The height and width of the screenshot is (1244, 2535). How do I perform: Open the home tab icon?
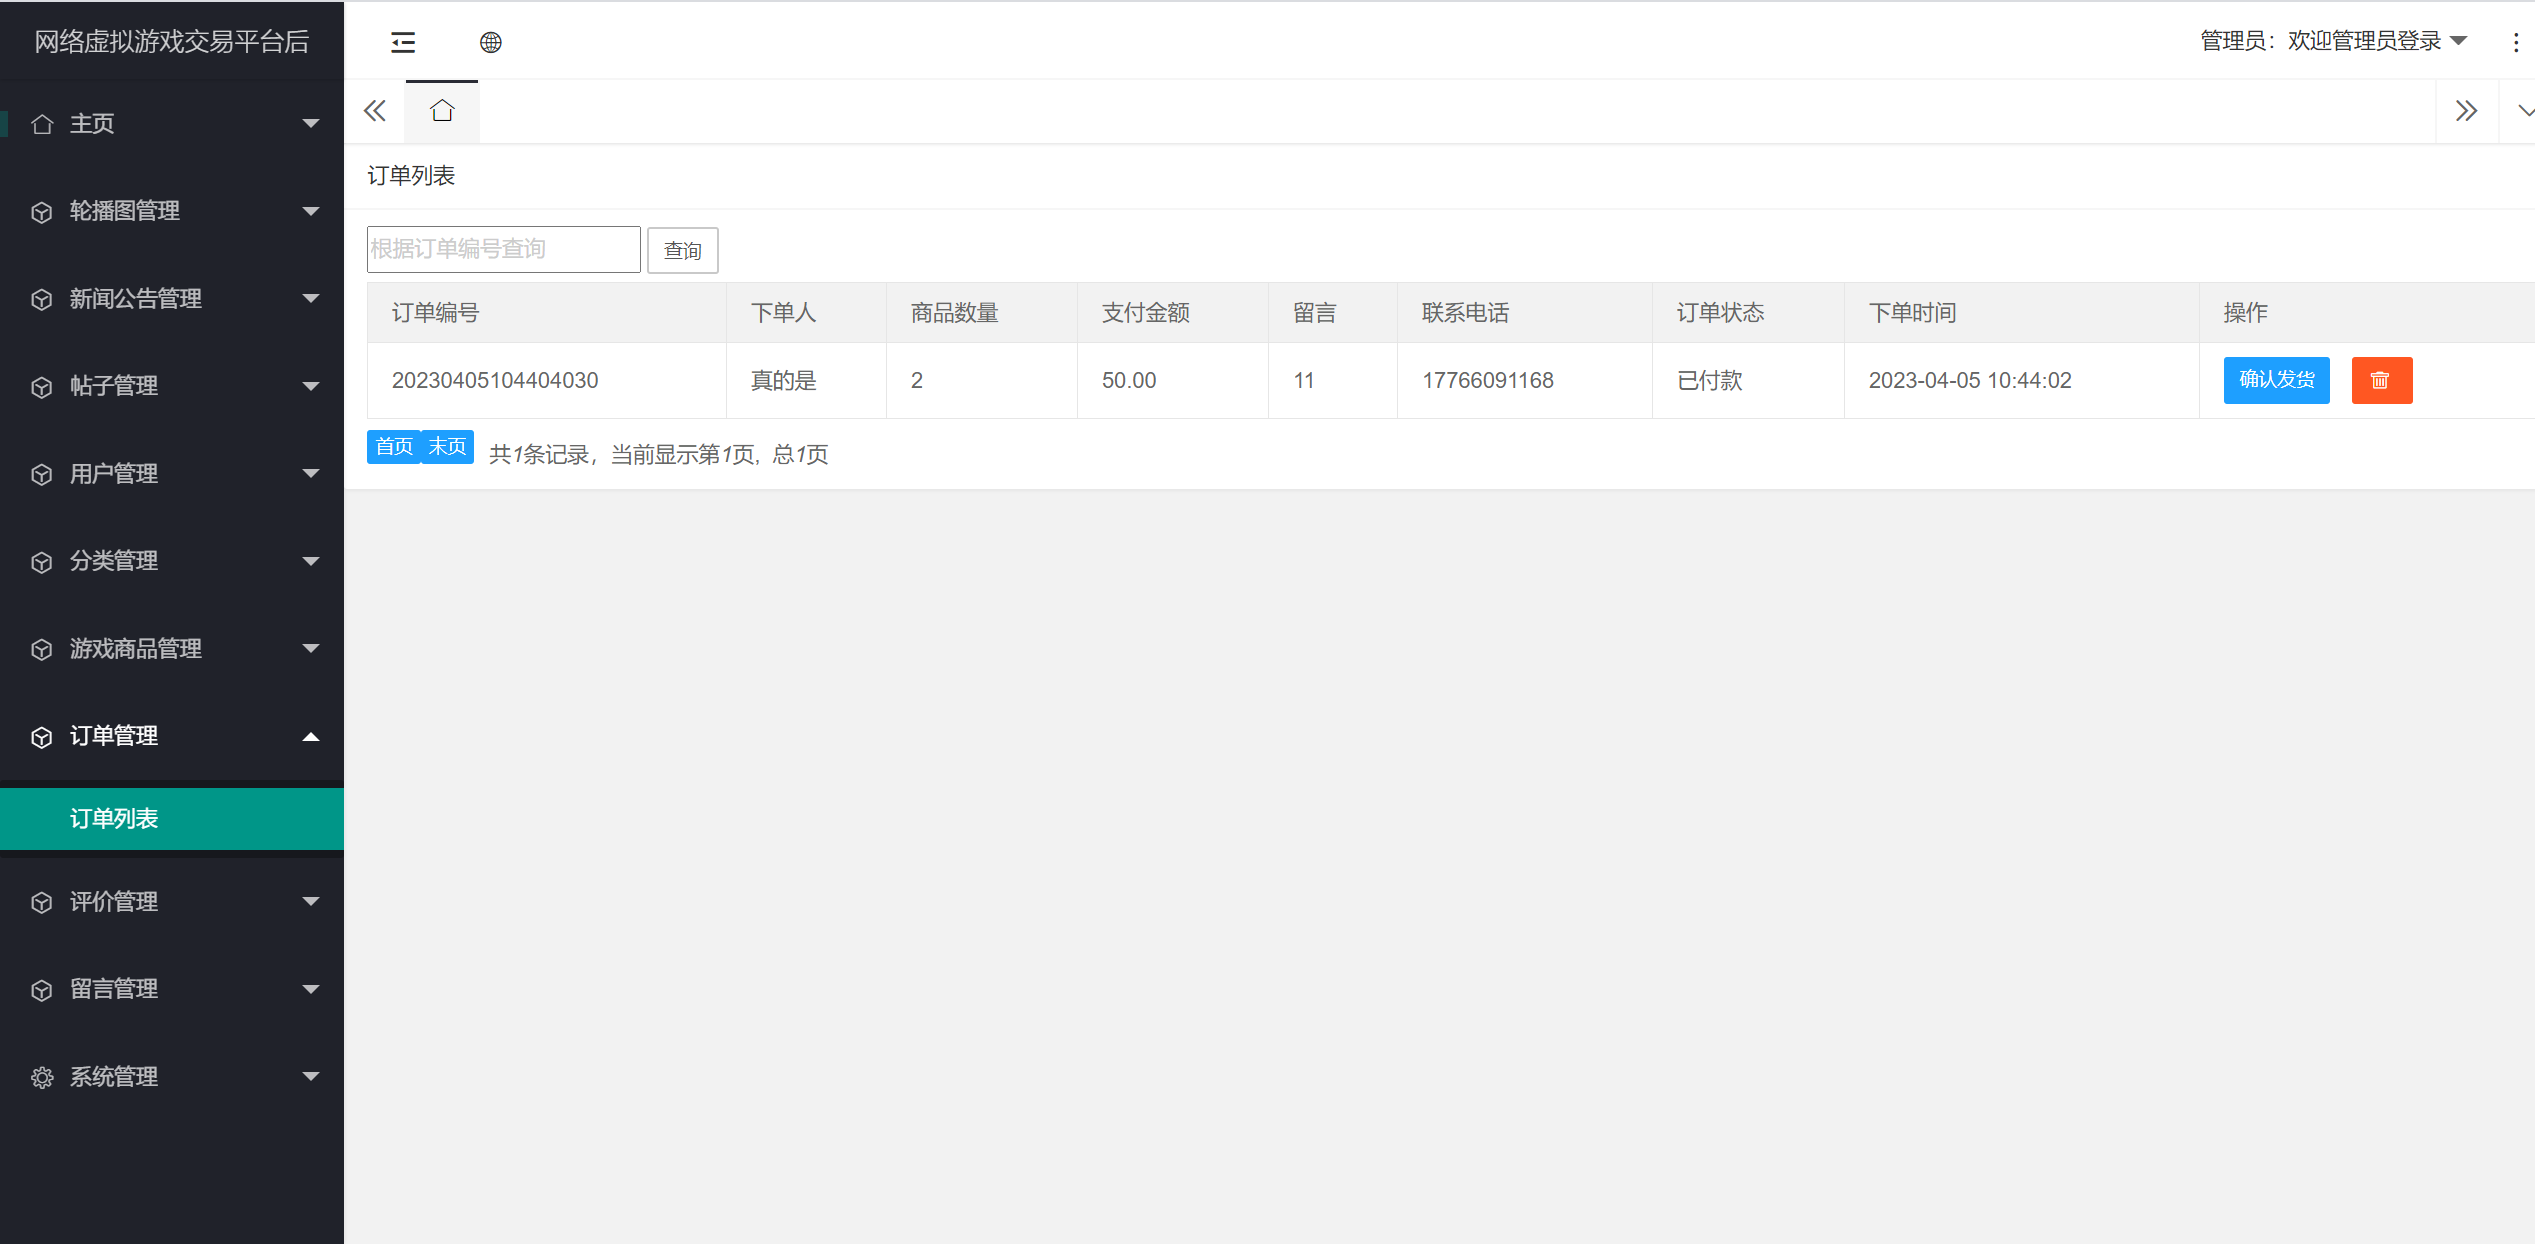[441, 110]
